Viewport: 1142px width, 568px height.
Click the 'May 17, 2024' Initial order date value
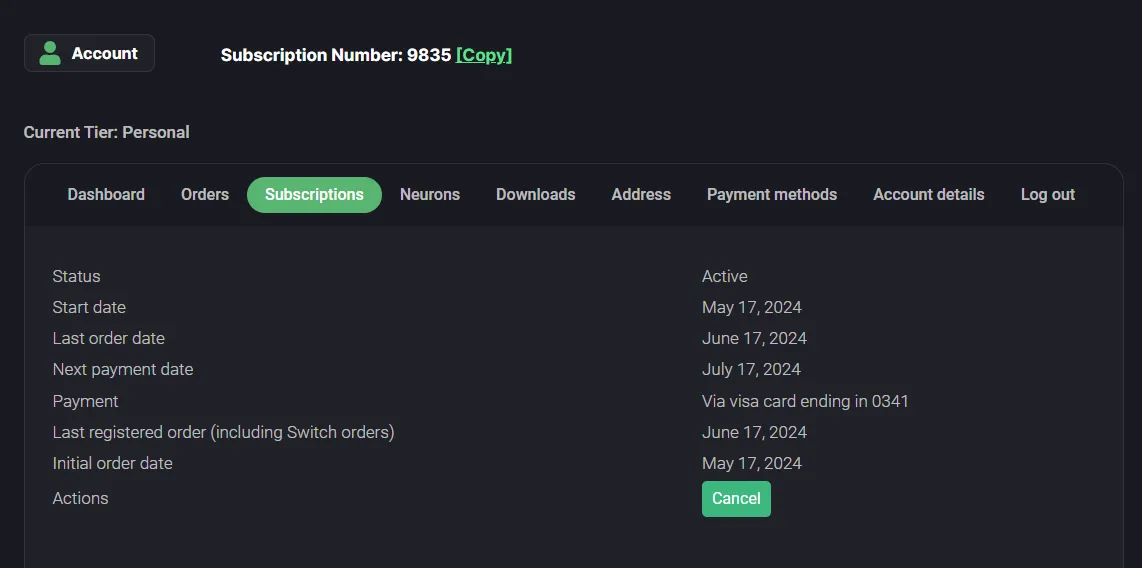[752, 463]
